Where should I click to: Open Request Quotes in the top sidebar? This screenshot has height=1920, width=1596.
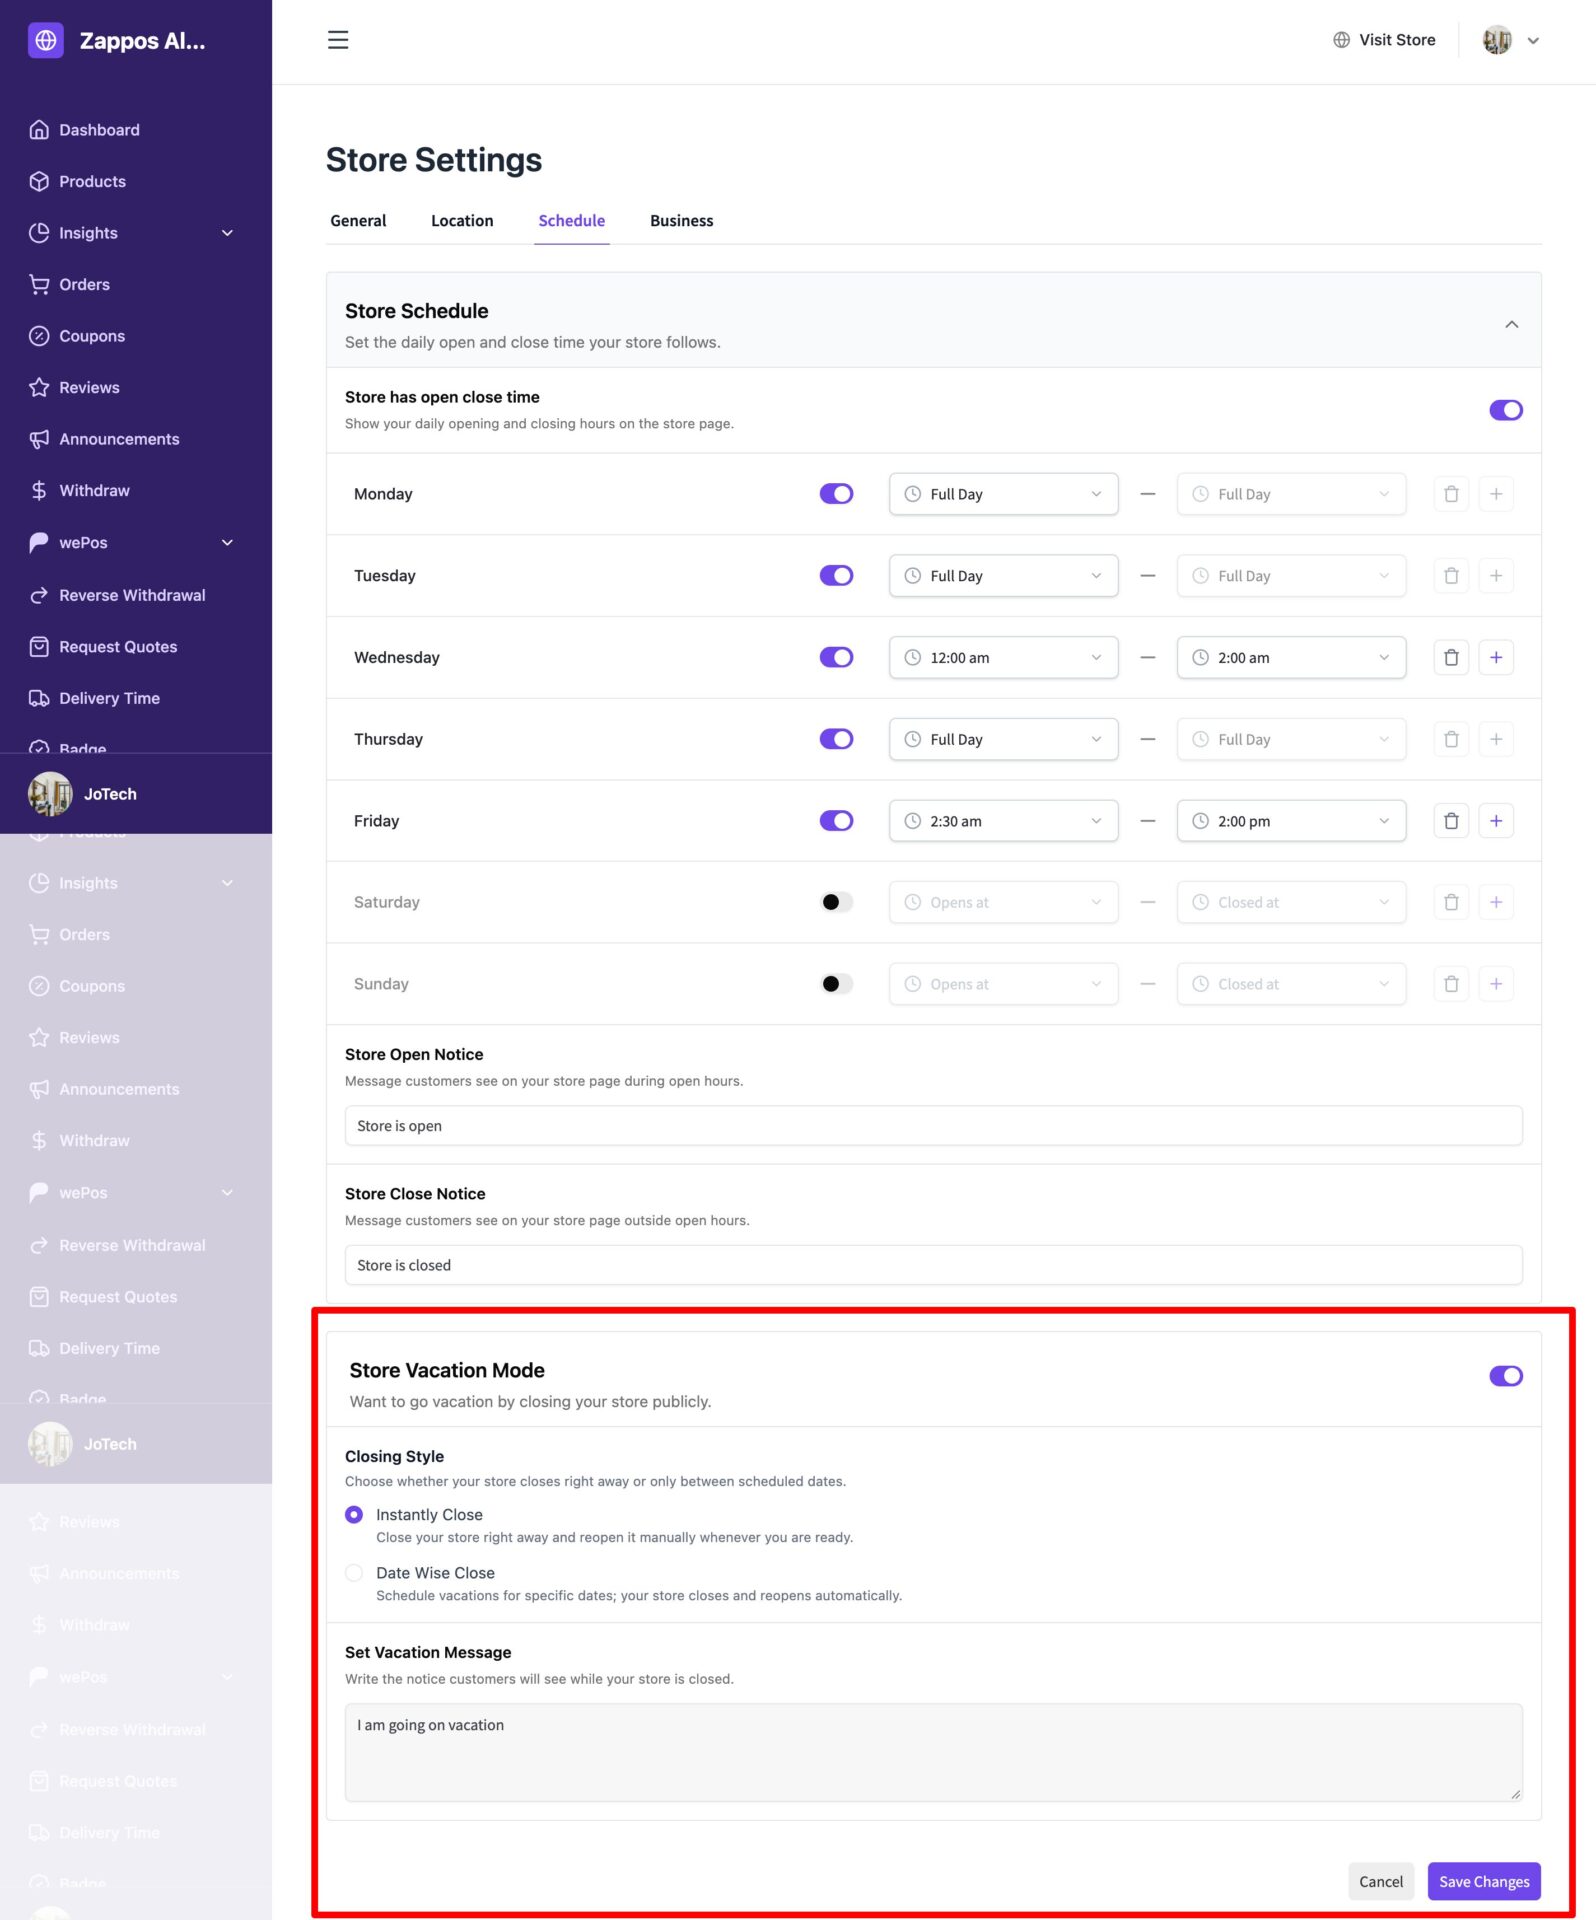click(118, 647)
